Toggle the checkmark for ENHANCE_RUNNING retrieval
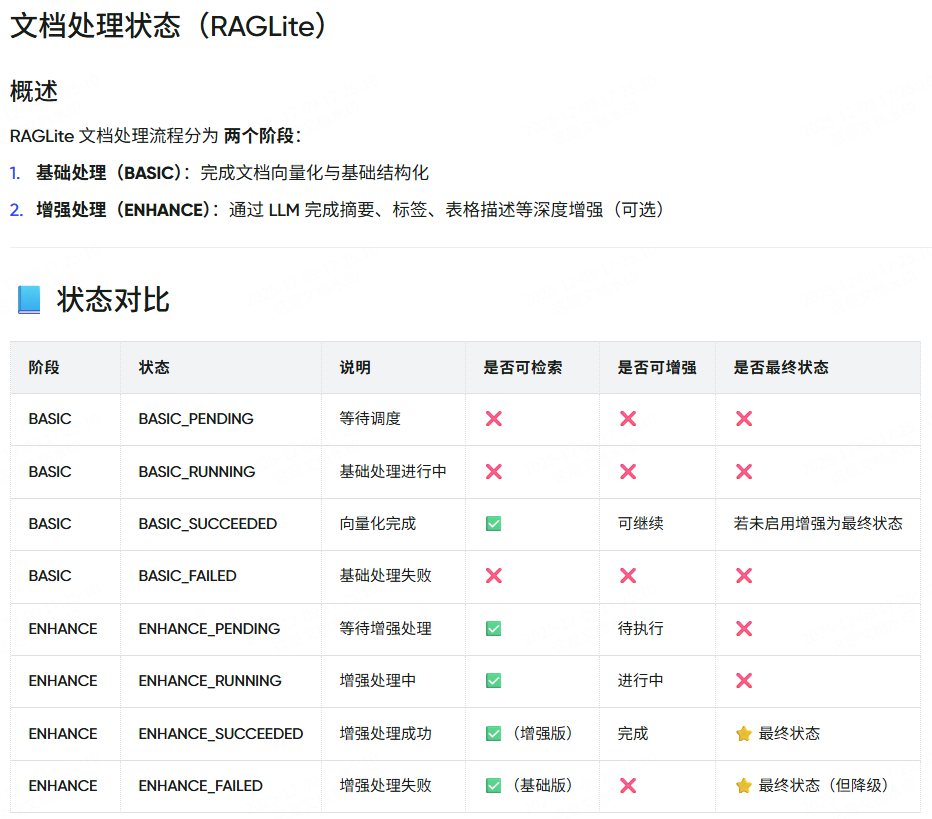The height and width of the screenshot is (819, 932). 492,681
